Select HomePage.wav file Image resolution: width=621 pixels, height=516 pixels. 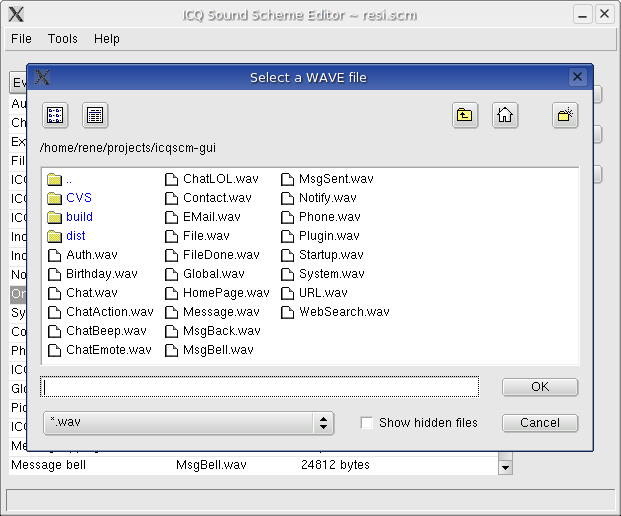[x=217, y=293]
